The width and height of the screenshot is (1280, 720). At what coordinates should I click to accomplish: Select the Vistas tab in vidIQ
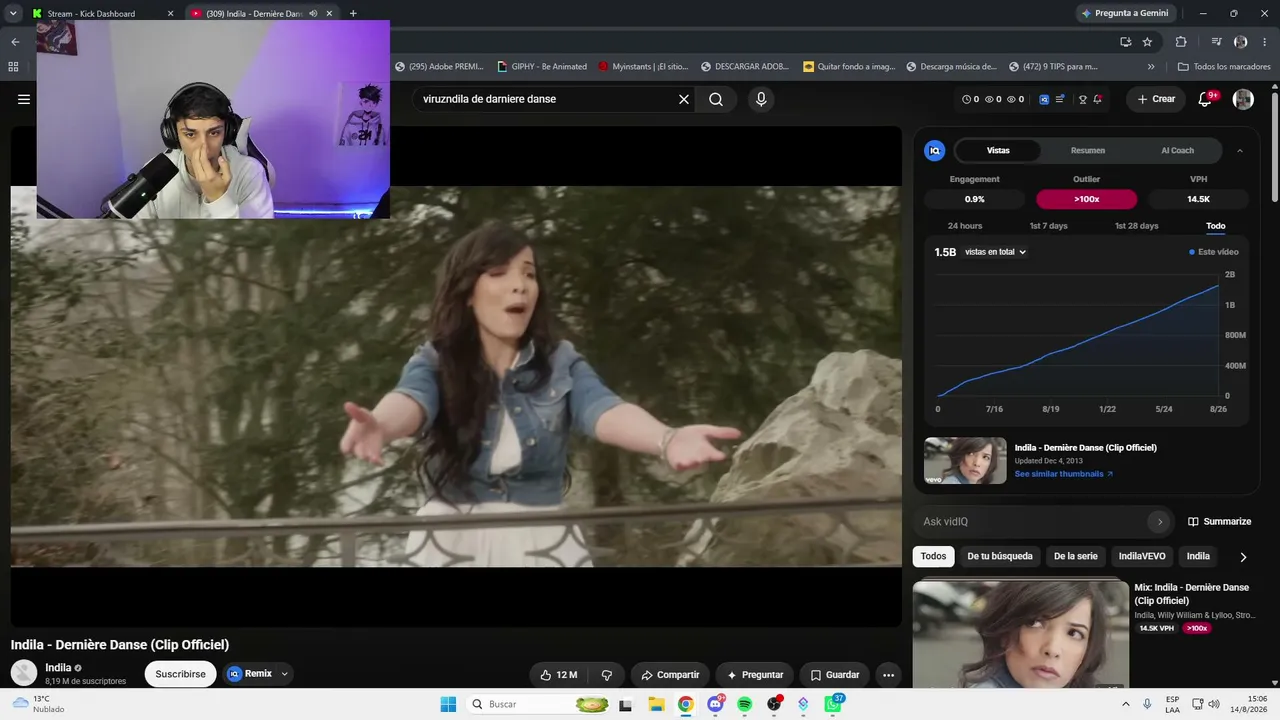tap(998, 151)
